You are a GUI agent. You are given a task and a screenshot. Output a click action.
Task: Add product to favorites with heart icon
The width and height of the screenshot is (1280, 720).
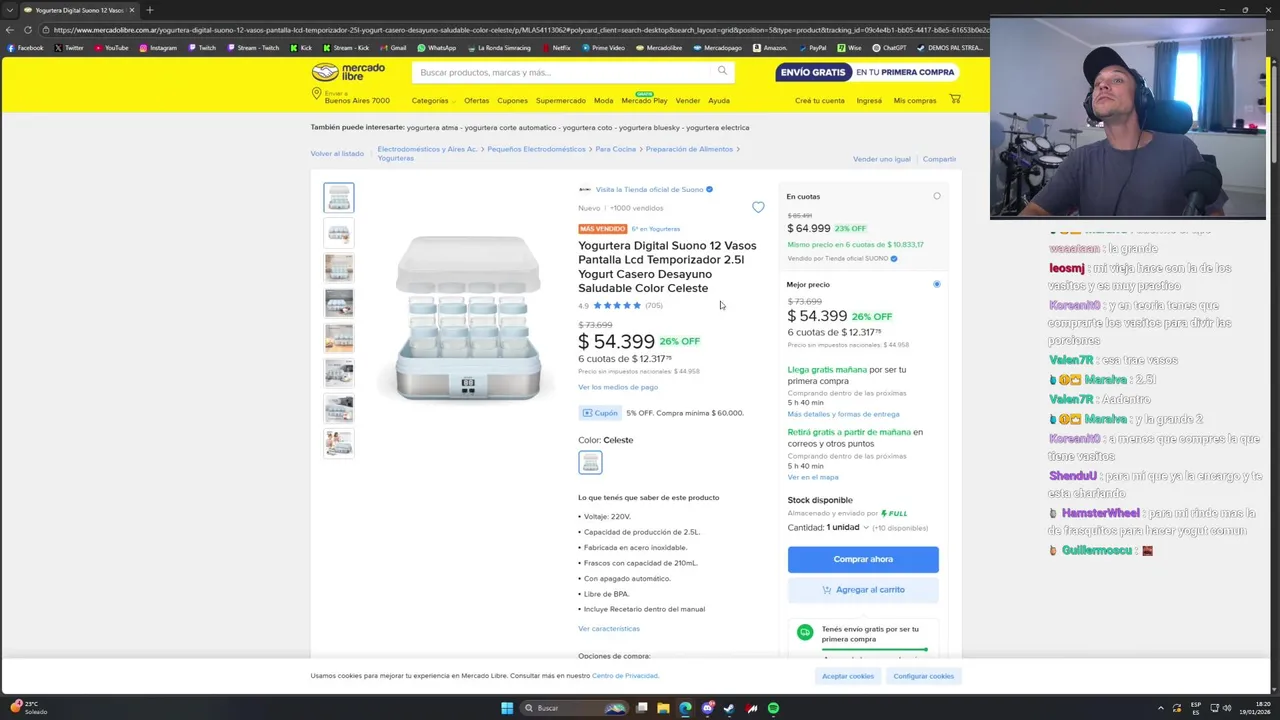pos(758,207)
